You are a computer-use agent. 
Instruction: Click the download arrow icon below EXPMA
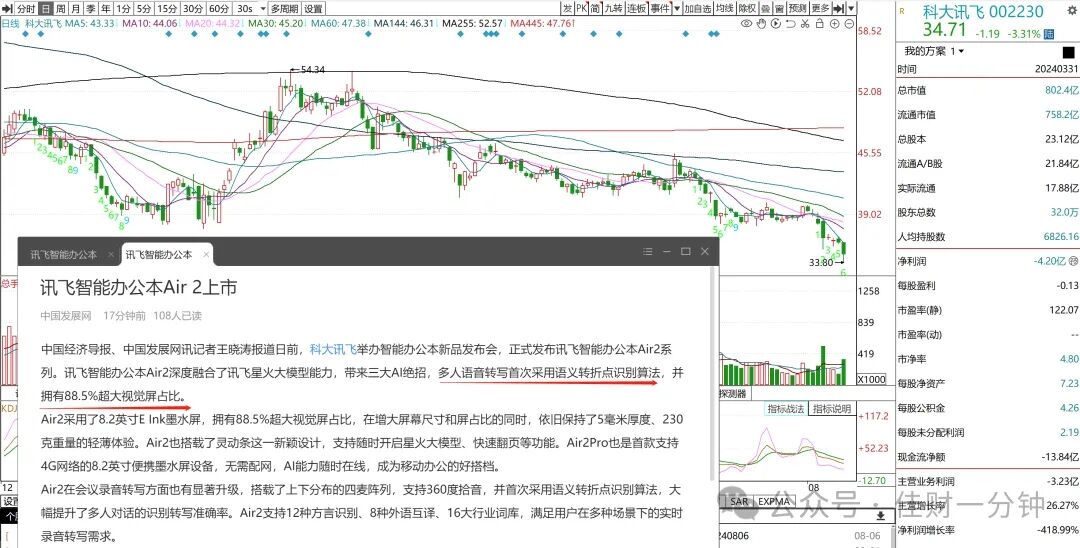pyautogui.click(x=880, y=516)
